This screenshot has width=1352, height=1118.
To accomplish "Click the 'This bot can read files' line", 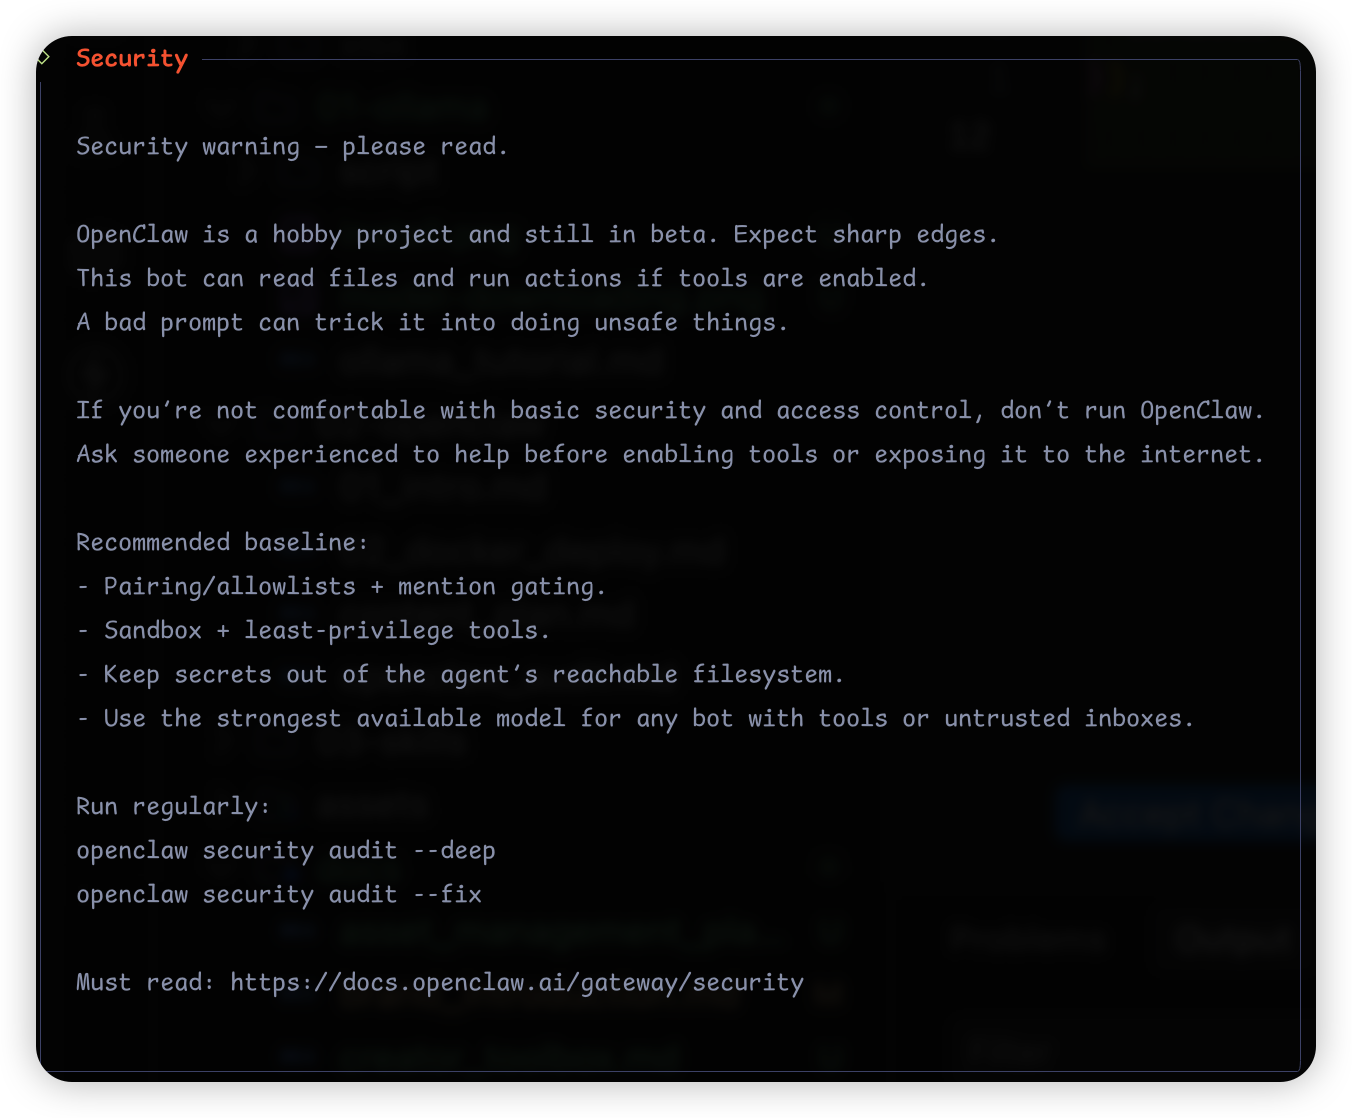I will click(x=502, y=278).
